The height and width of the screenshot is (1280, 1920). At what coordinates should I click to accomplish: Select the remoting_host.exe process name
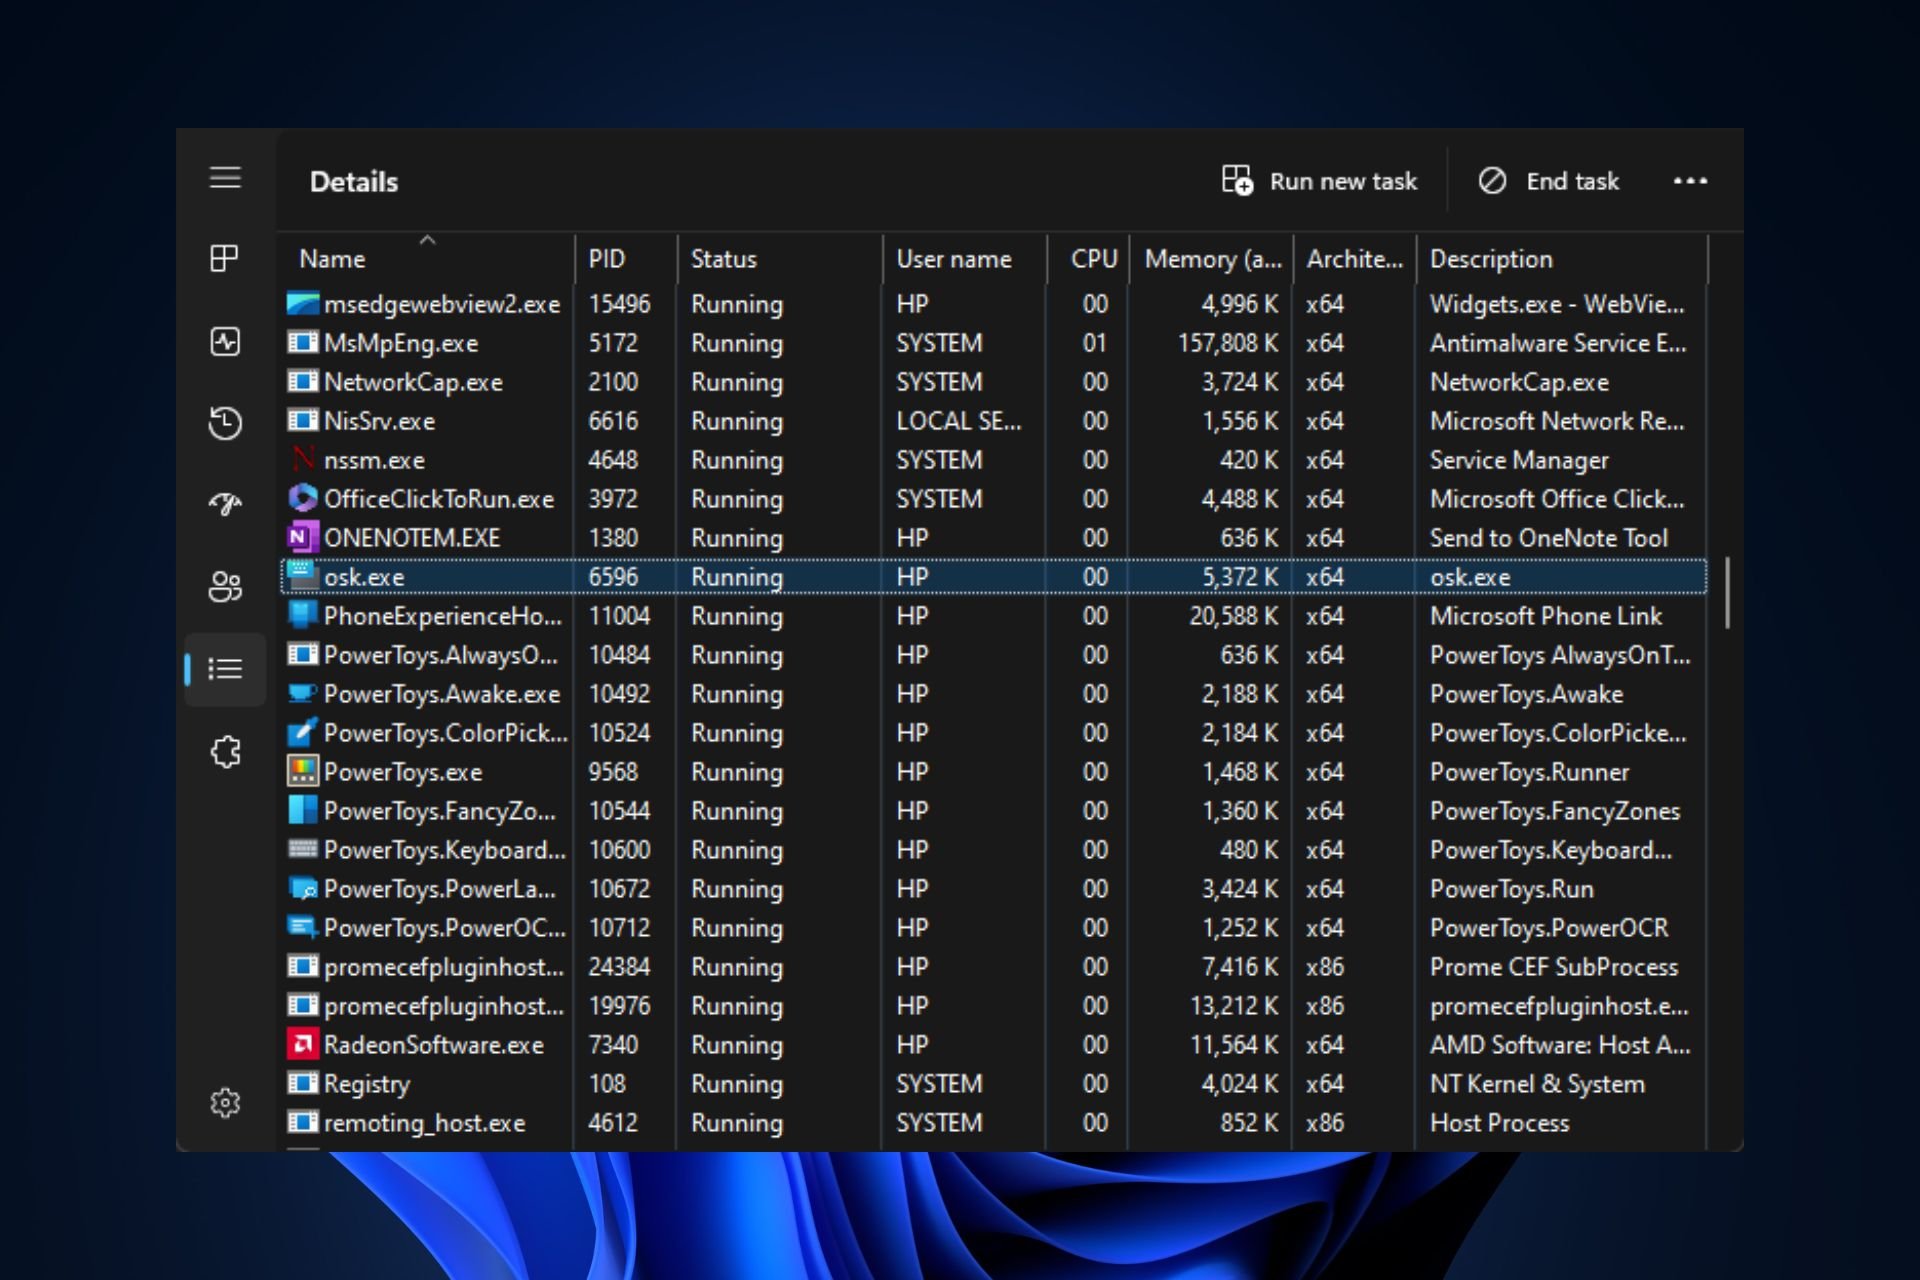coord(424,1123)
